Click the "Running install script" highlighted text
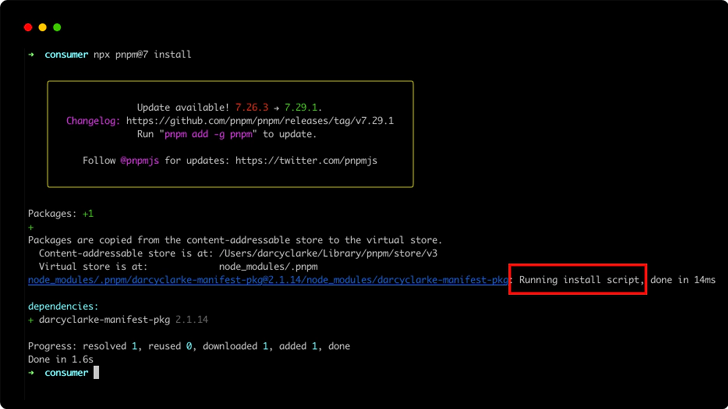 click(x=579, y=281)
